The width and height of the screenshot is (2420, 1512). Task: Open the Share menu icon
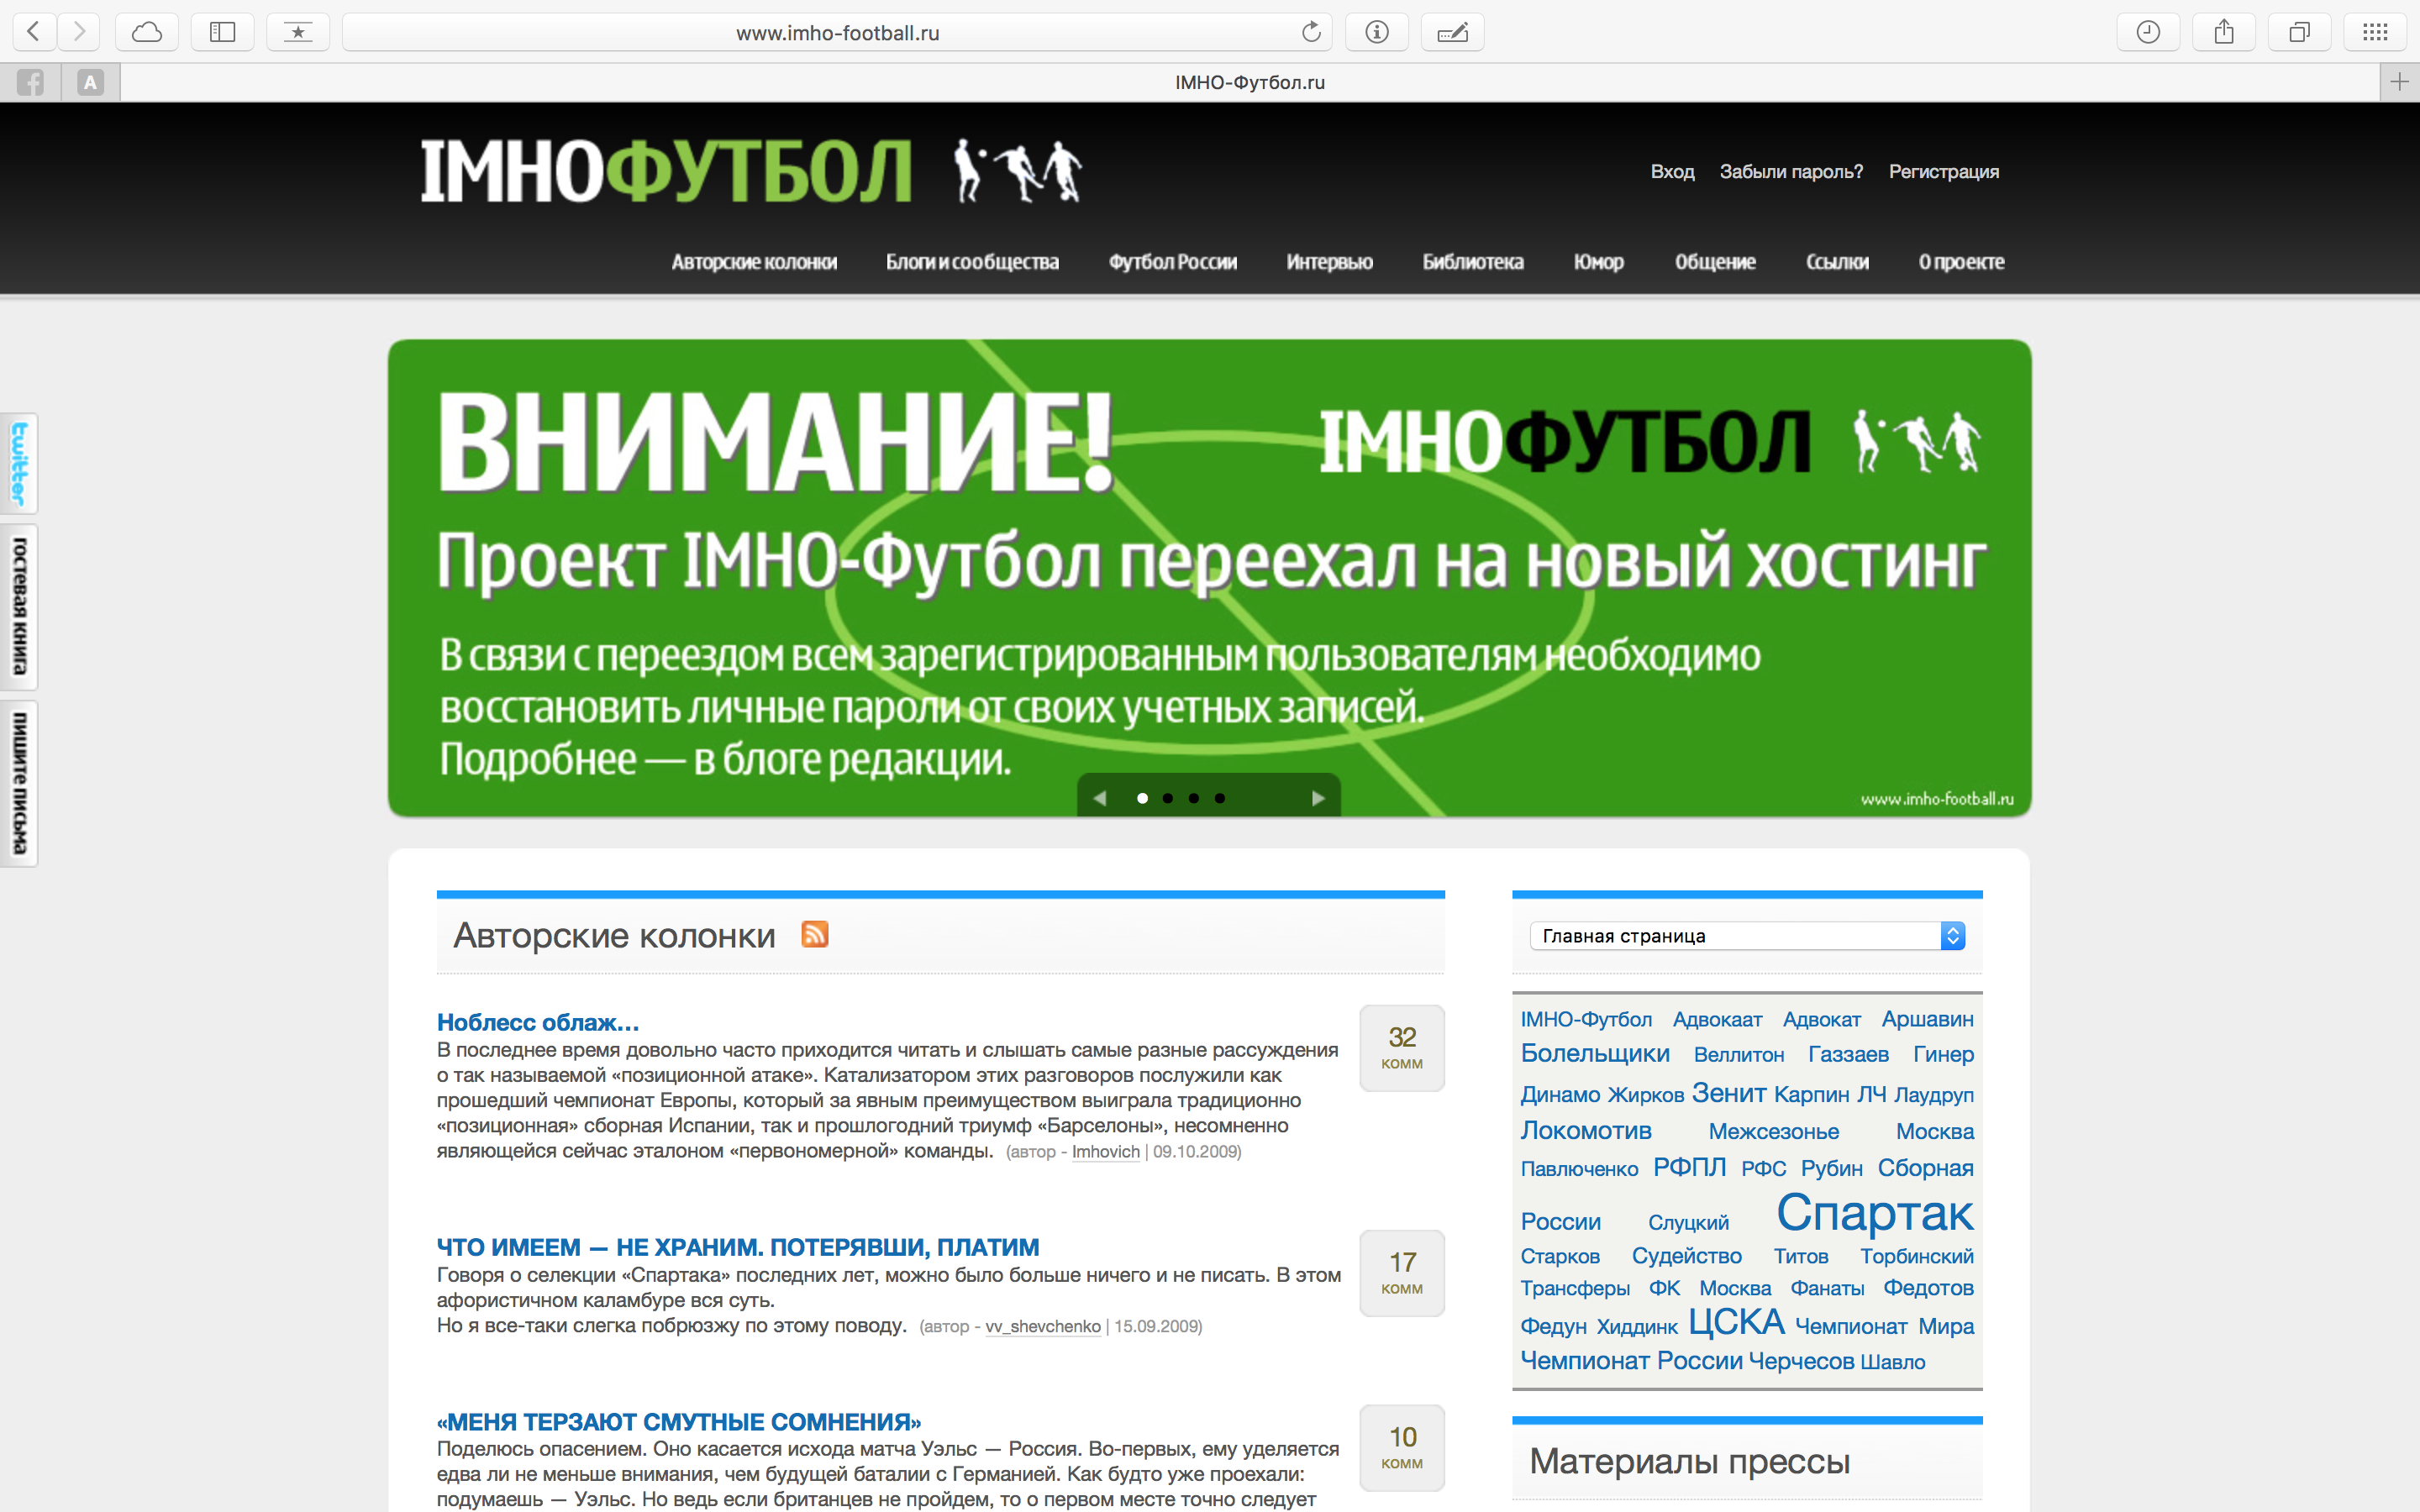(2223, 32)
